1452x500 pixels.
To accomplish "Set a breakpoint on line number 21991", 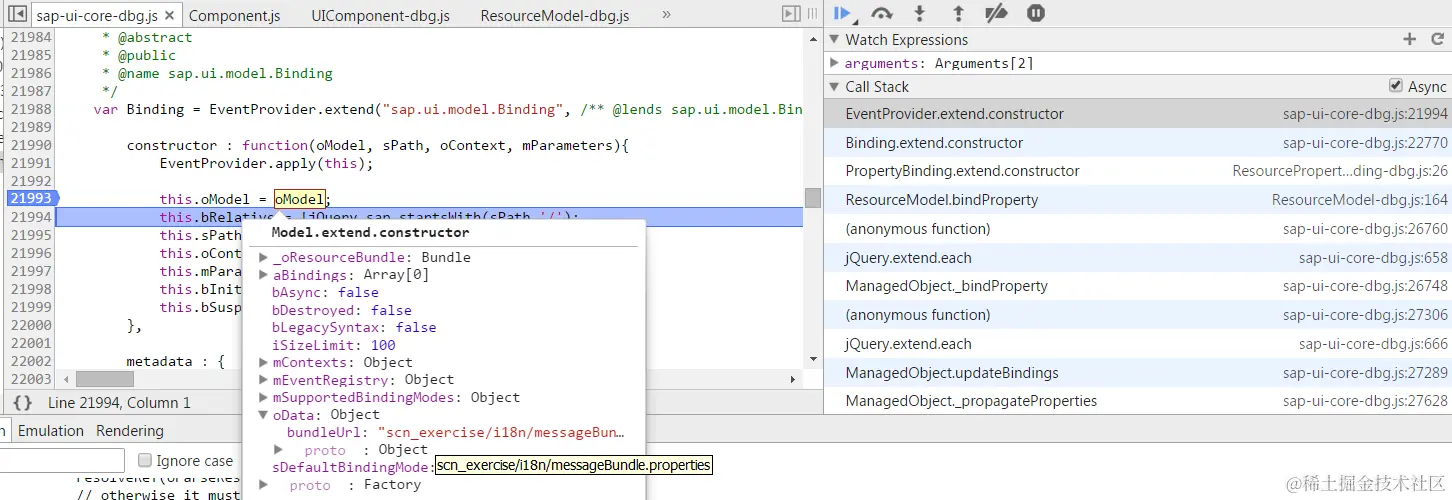I will pyautogui.click(x=31, y=163).
